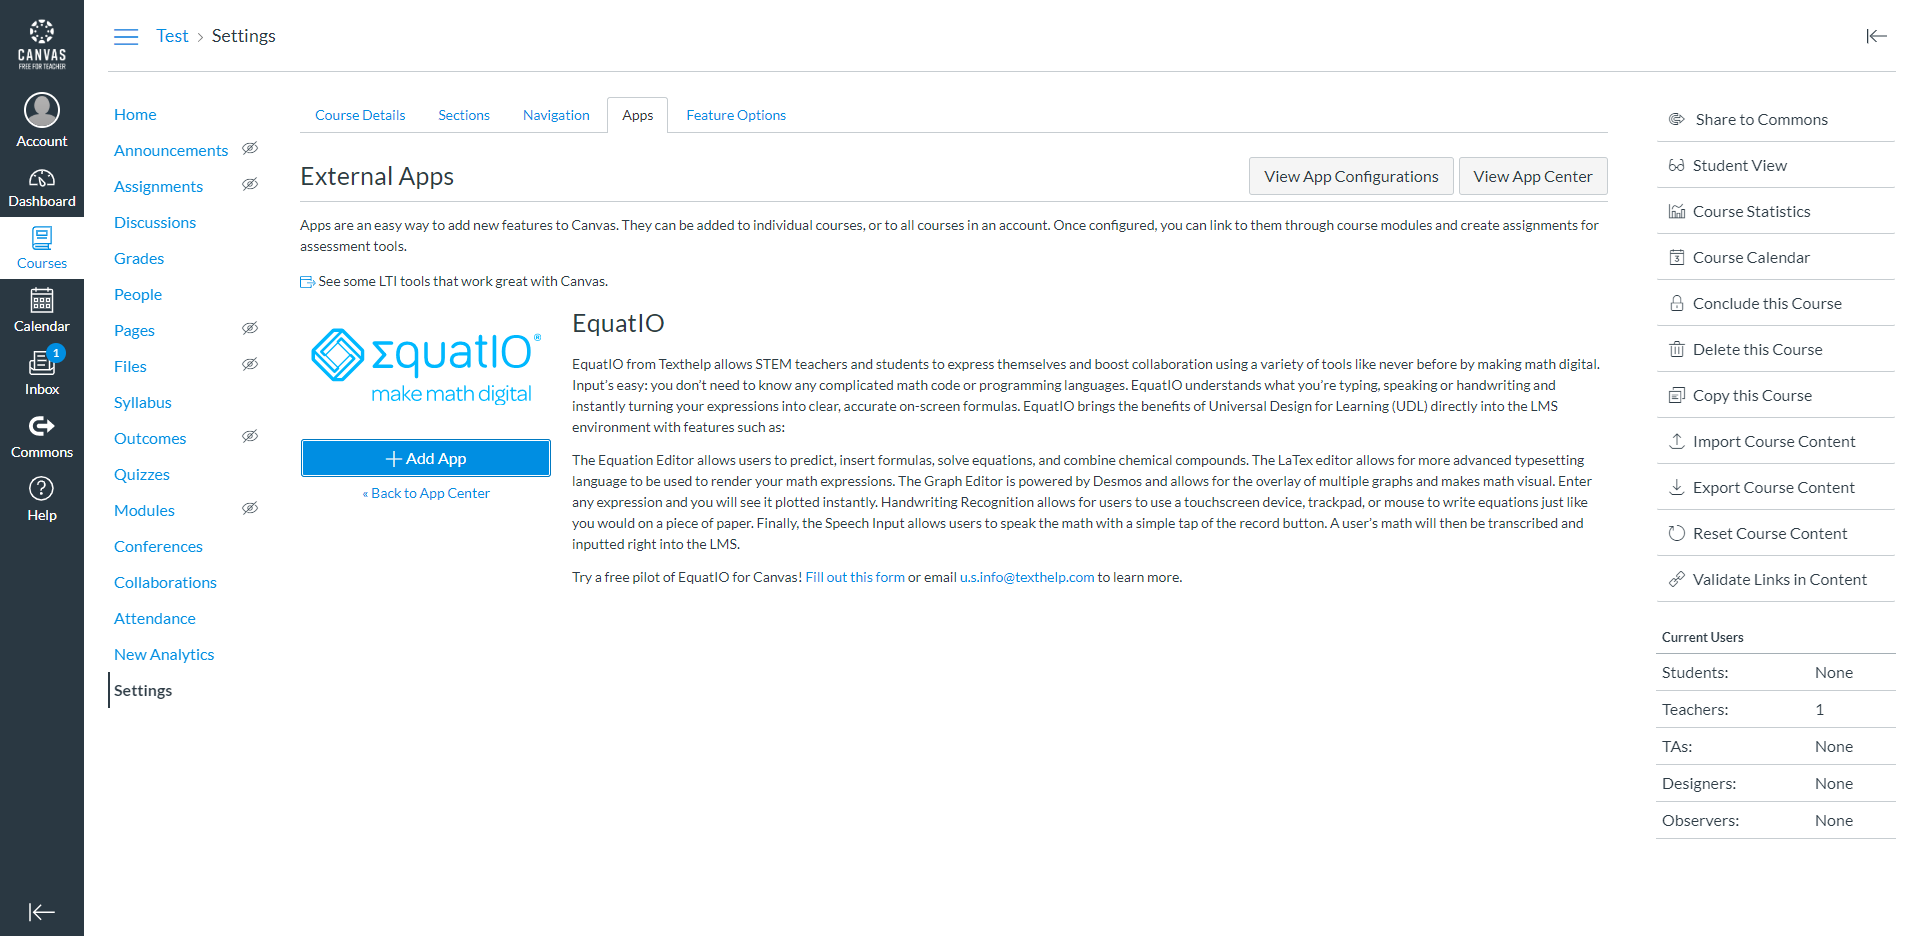Open People in the course menu
The height and width of the screenshot is (936, 1920).
pos(138,294)
